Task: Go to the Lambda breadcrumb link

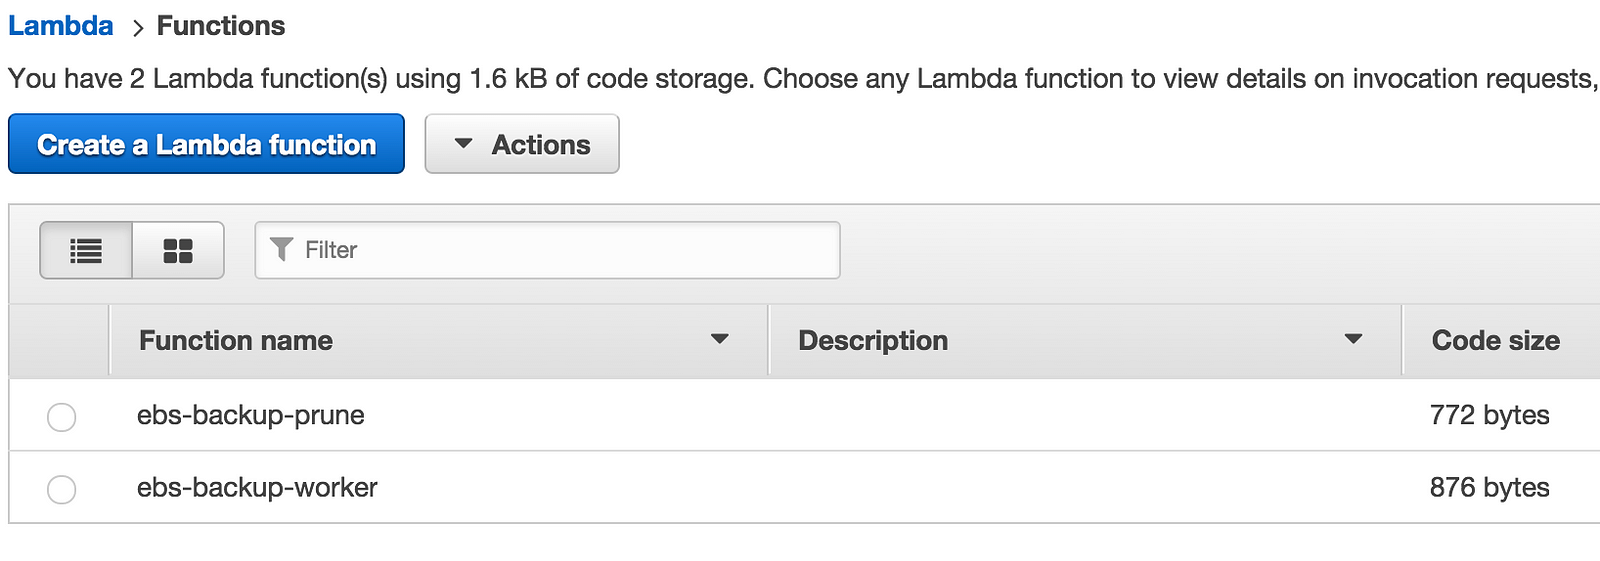Action: [x=61, y=26]
